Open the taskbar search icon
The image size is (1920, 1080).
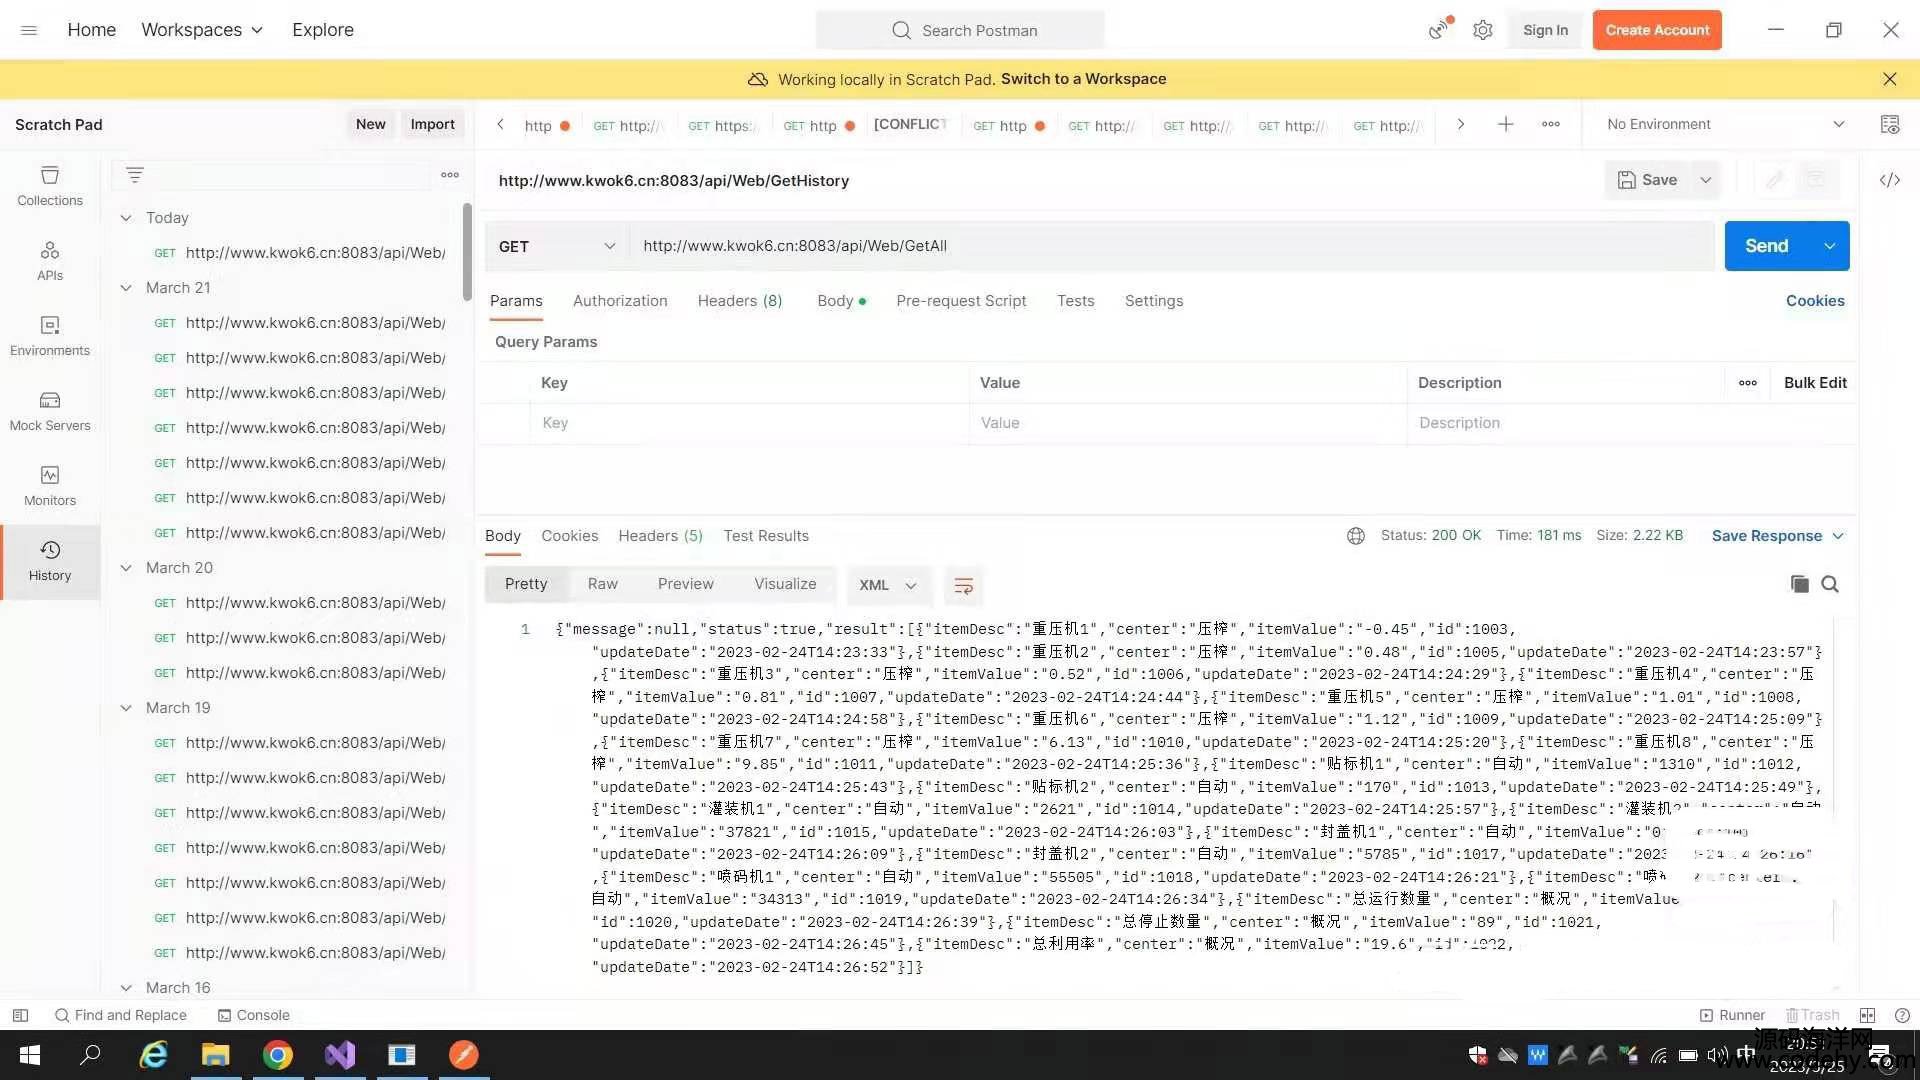click(x=91, y=1055)
